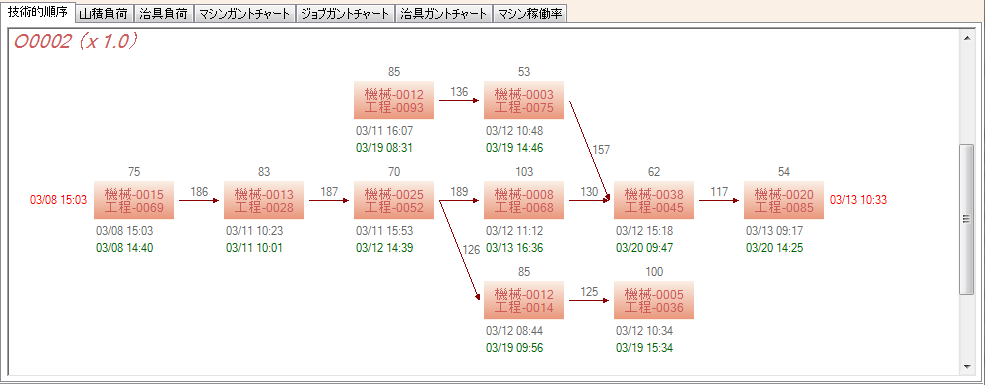Click the vertical scrollbar thumb
The height and width of the screenshot is (385, 985).
tap(966, 219)
